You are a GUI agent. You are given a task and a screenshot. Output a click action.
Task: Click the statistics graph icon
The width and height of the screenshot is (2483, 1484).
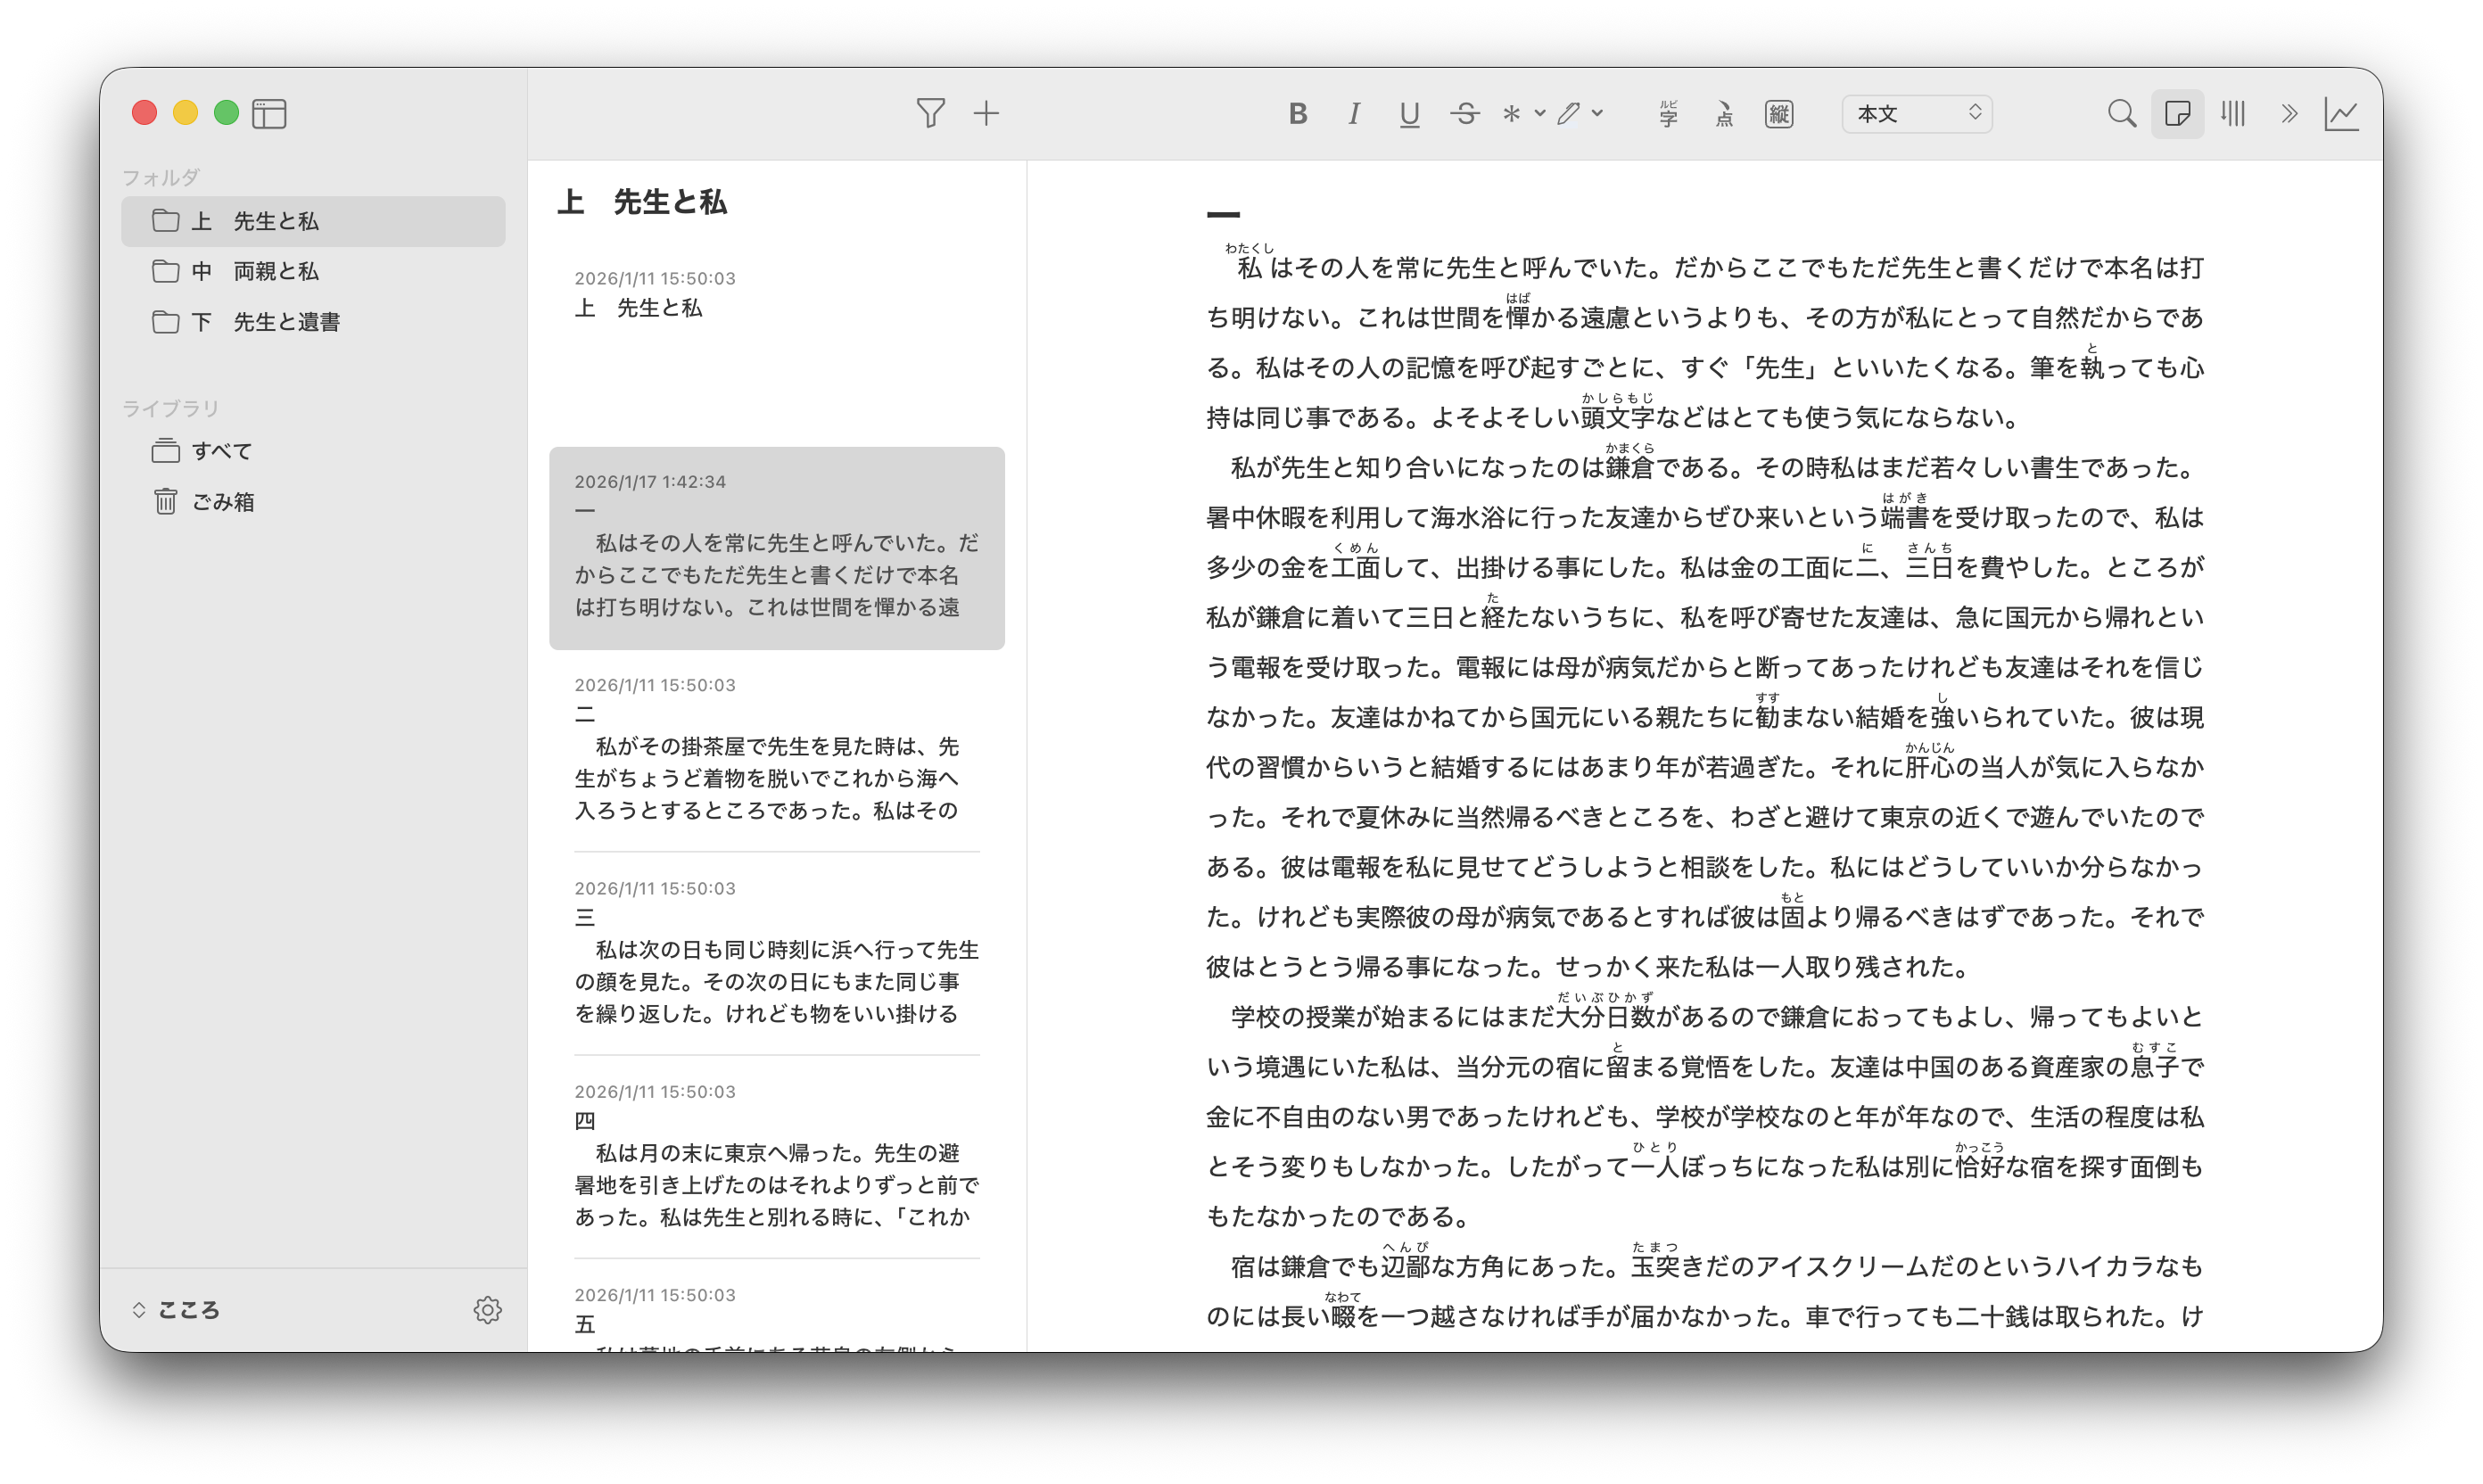2342,114
